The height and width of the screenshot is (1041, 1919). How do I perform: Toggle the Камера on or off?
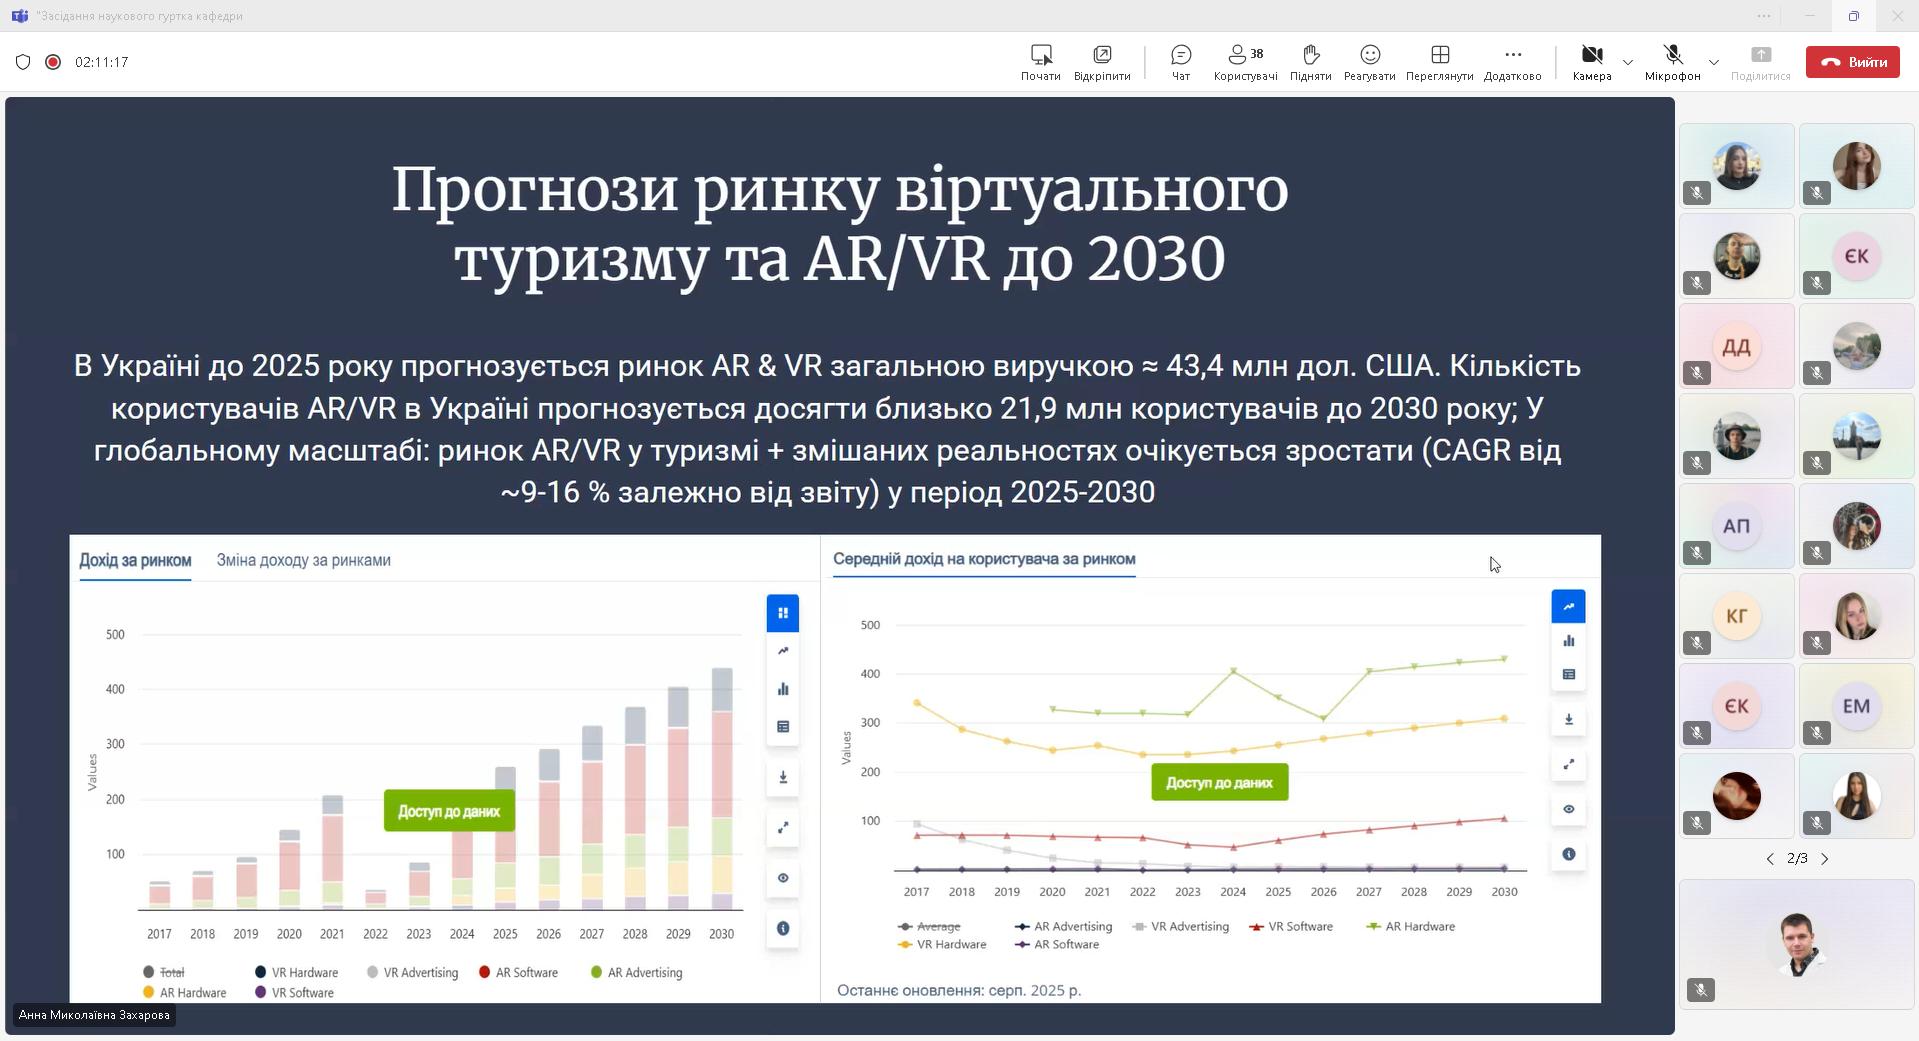point(1591,62)
